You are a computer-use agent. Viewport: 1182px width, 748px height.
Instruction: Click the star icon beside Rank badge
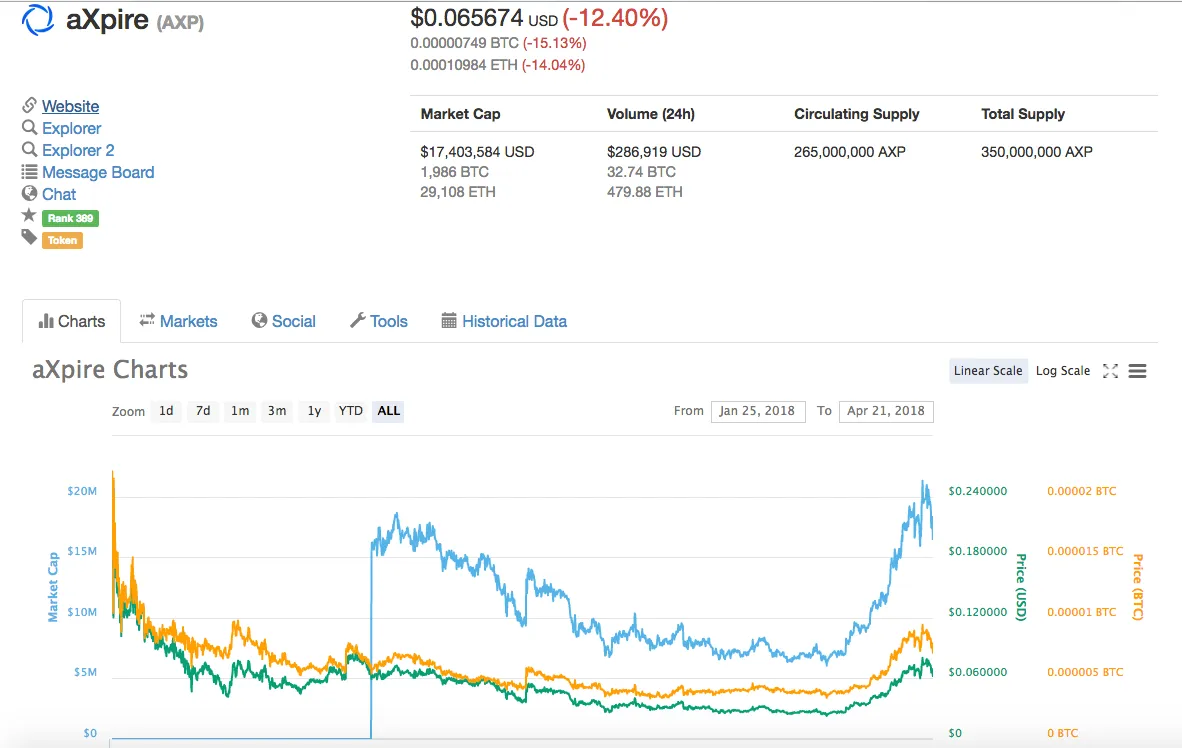29,216
